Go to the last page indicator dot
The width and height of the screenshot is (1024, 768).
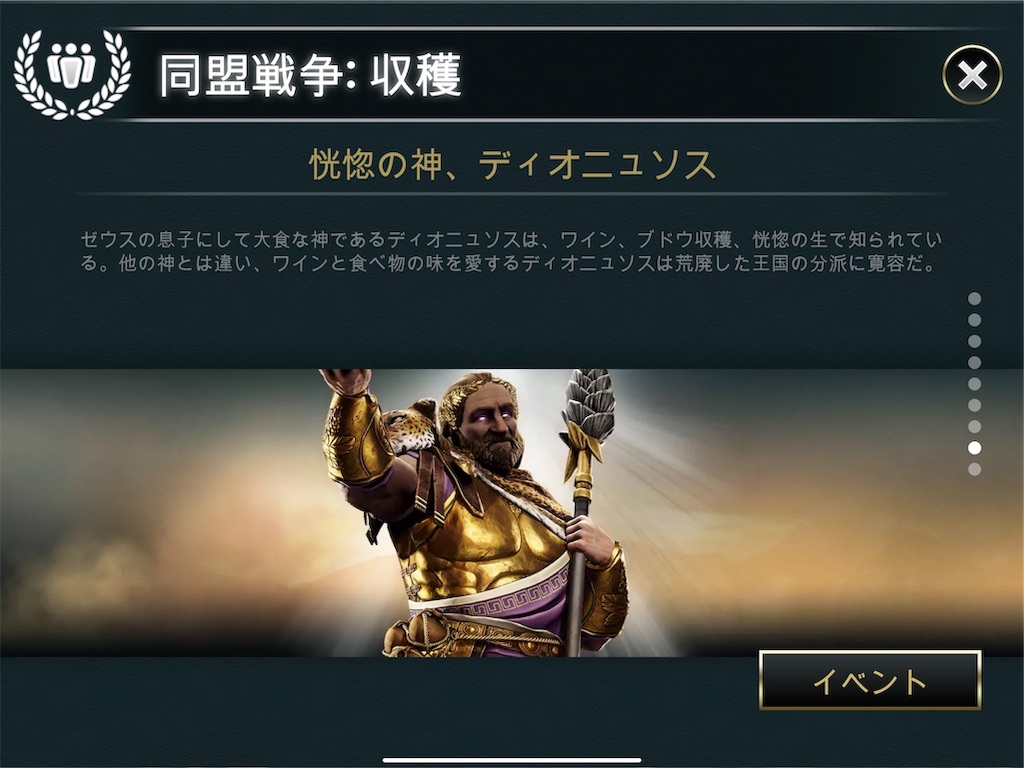click(974, 469)
